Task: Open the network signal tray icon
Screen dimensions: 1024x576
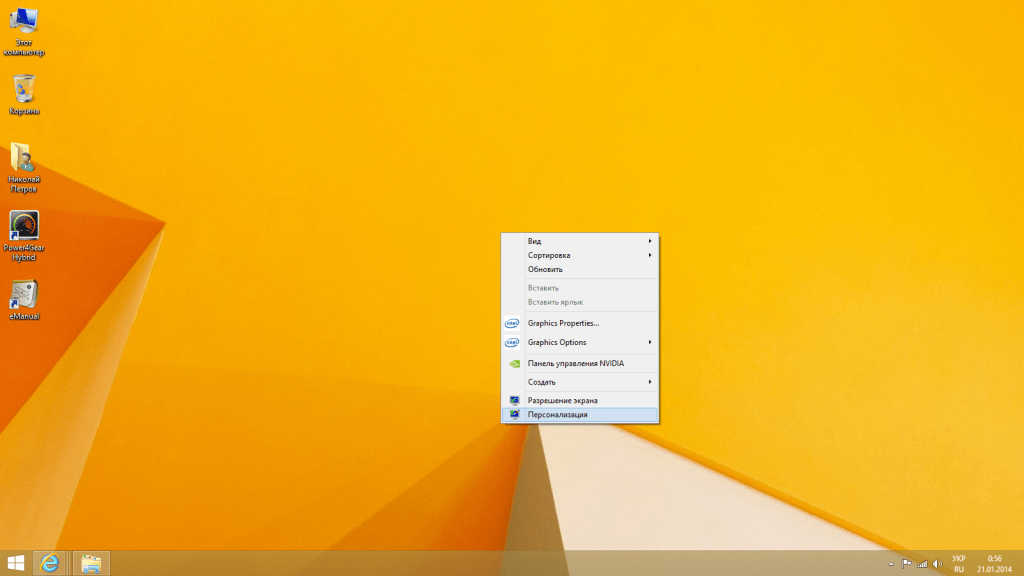Action: [x=921, y=564]
